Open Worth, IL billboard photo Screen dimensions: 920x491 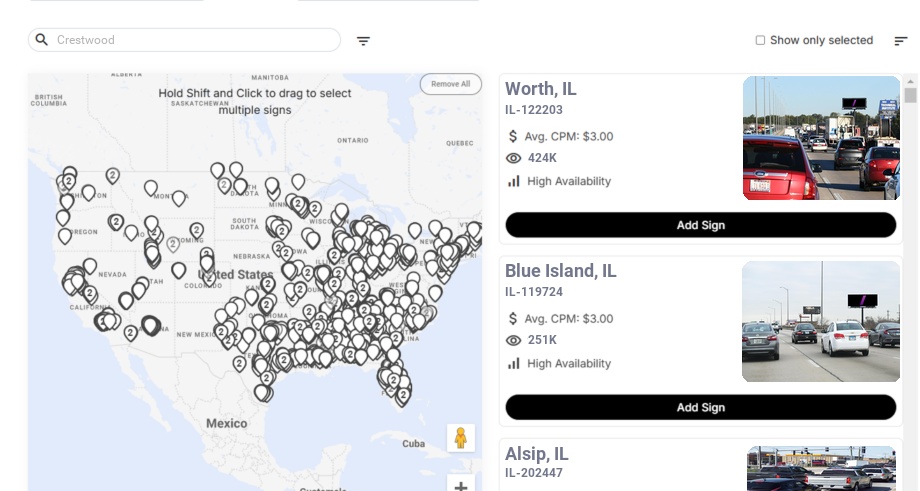pos(821,138)
